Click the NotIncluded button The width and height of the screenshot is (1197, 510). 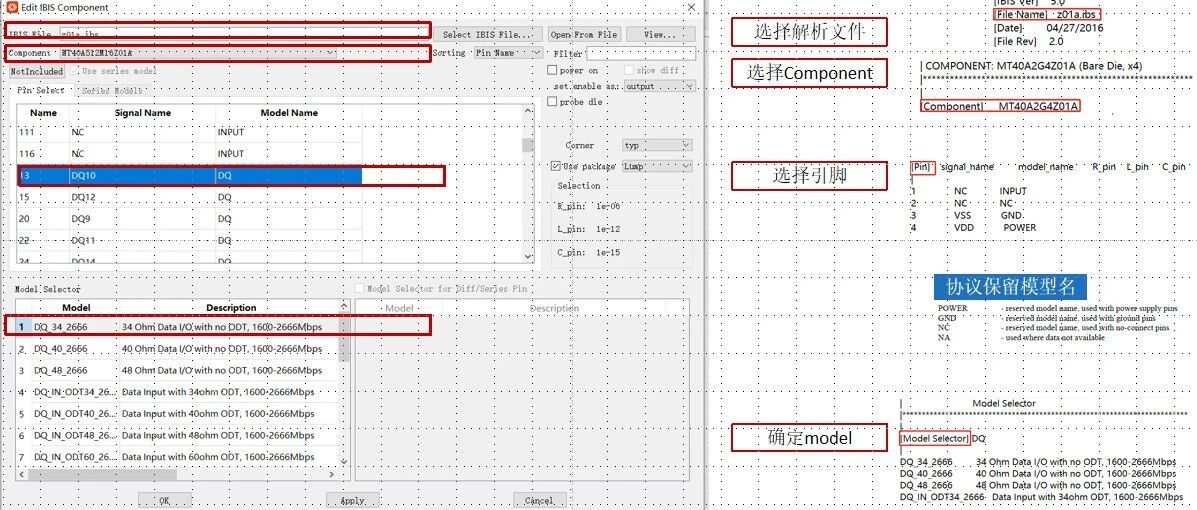tap(37, 71)
